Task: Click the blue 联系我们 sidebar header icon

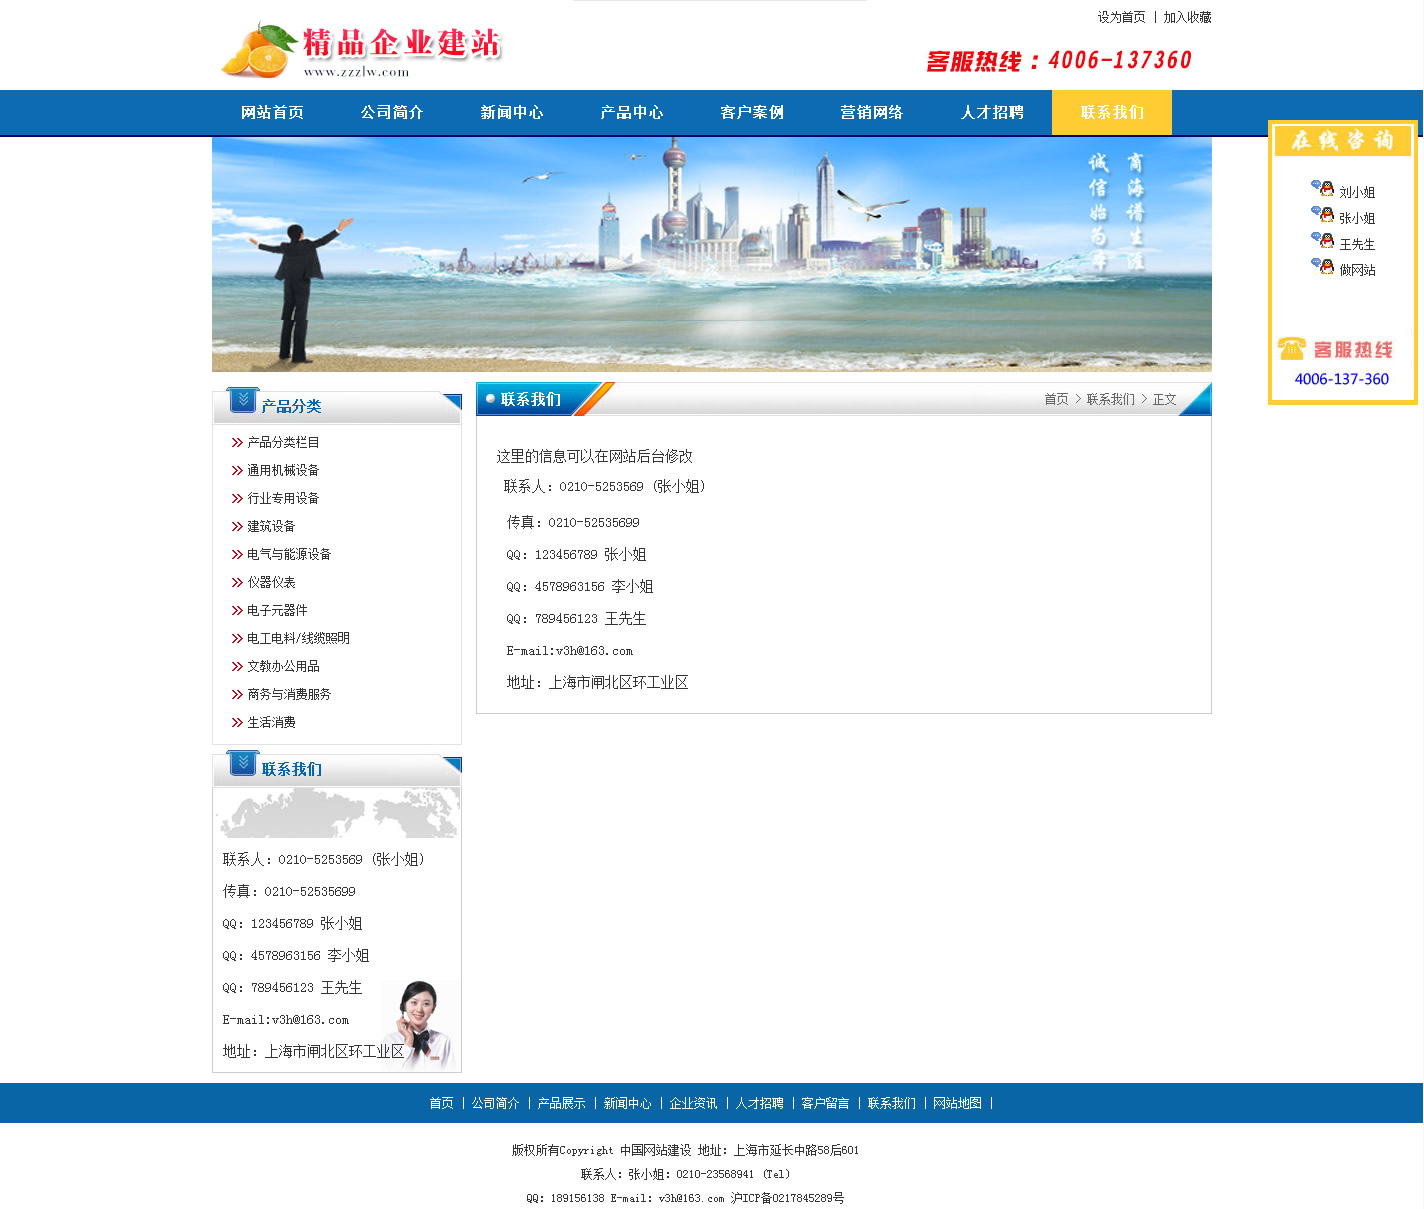Action: coord(242,764)
